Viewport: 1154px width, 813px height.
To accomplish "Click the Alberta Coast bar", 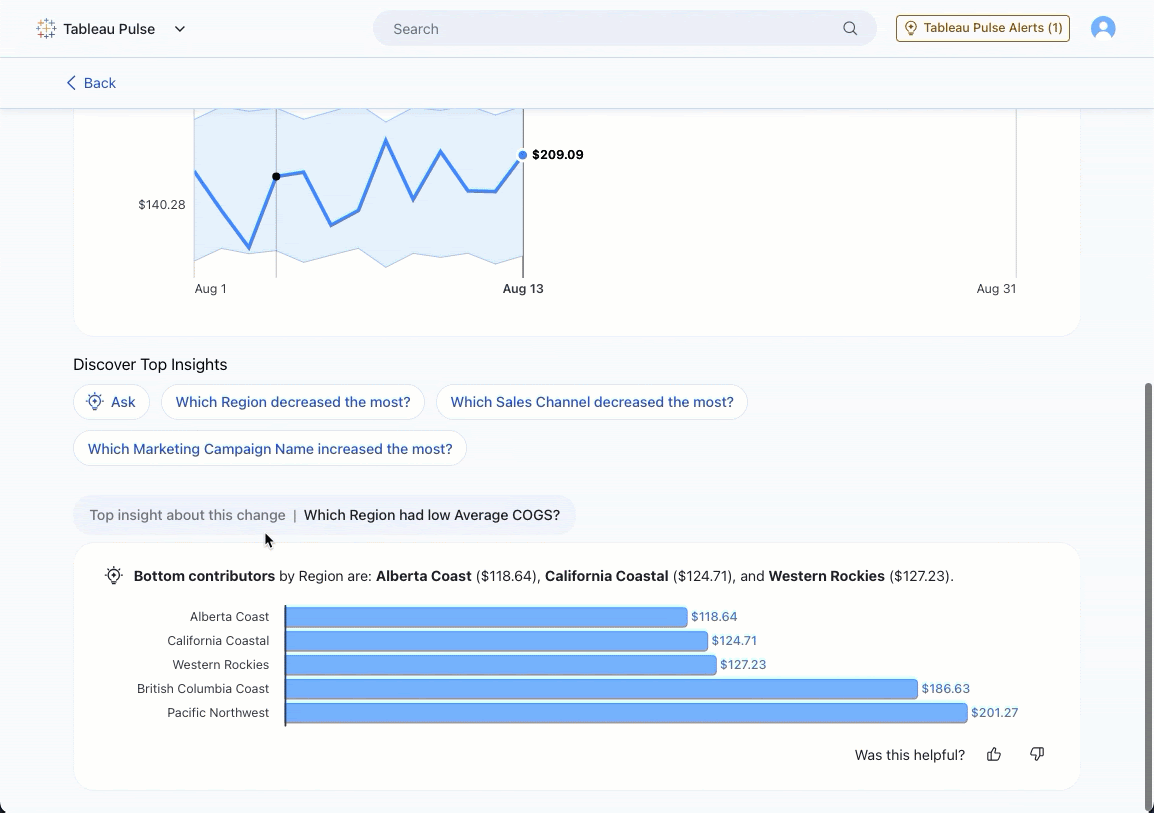I will [x=485, y=616].
